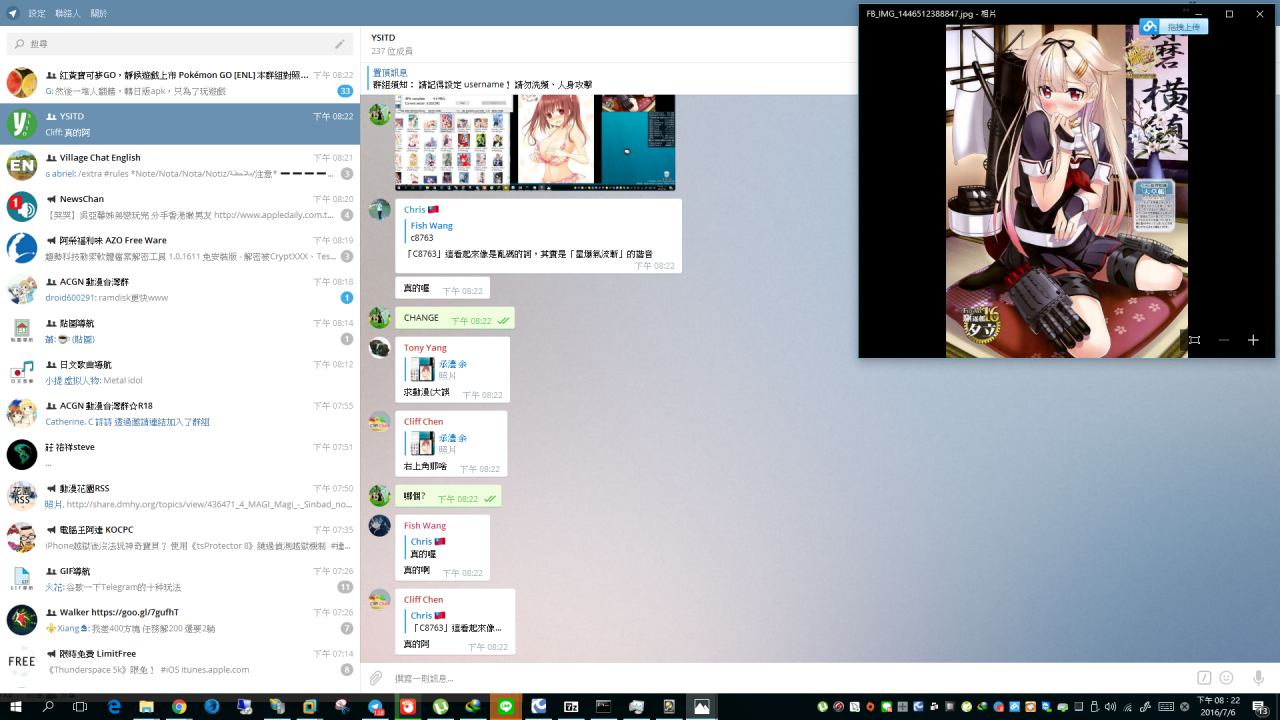Click the Telegram paper-plane logo

click(x=13, y=13)
